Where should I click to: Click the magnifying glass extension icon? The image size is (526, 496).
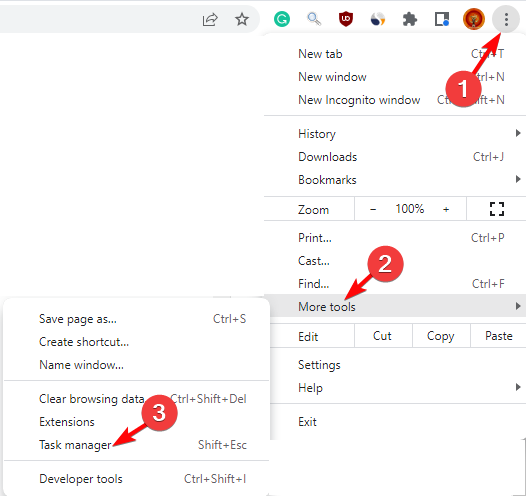tap(314, 19)
